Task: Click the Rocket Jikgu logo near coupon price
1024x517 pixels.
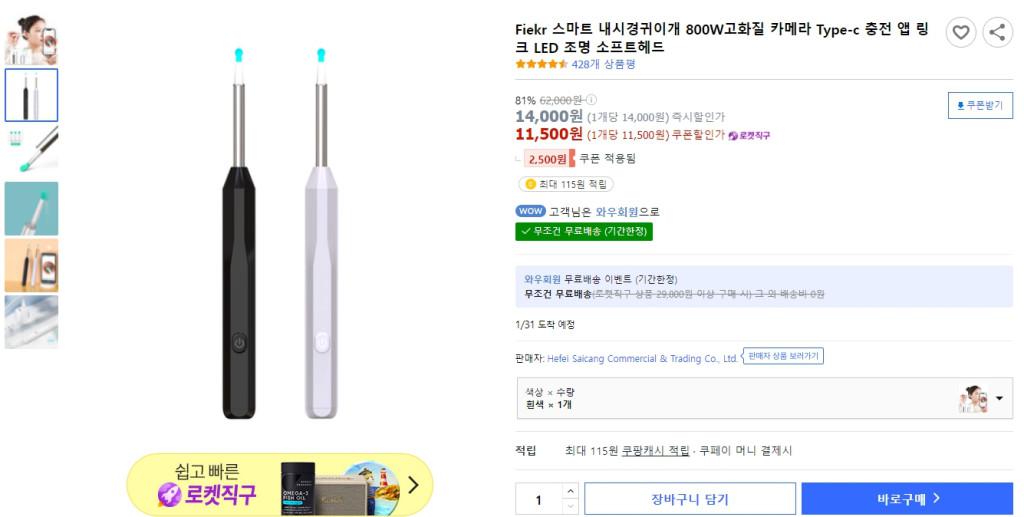Action: click(x=749, y=135)
